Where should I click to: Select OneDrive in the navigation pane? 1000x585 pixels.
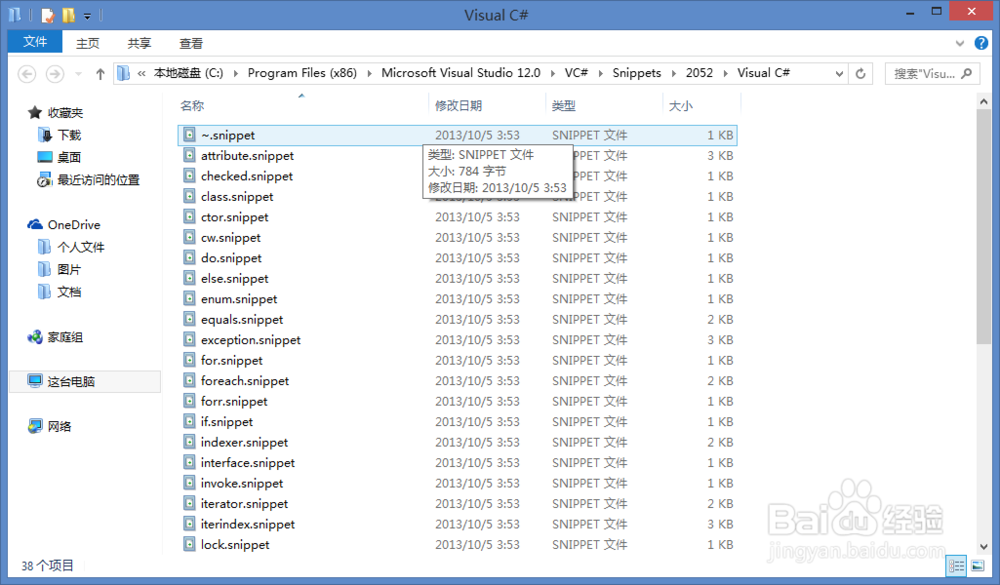pyautogui.click(x=74, y=225)
